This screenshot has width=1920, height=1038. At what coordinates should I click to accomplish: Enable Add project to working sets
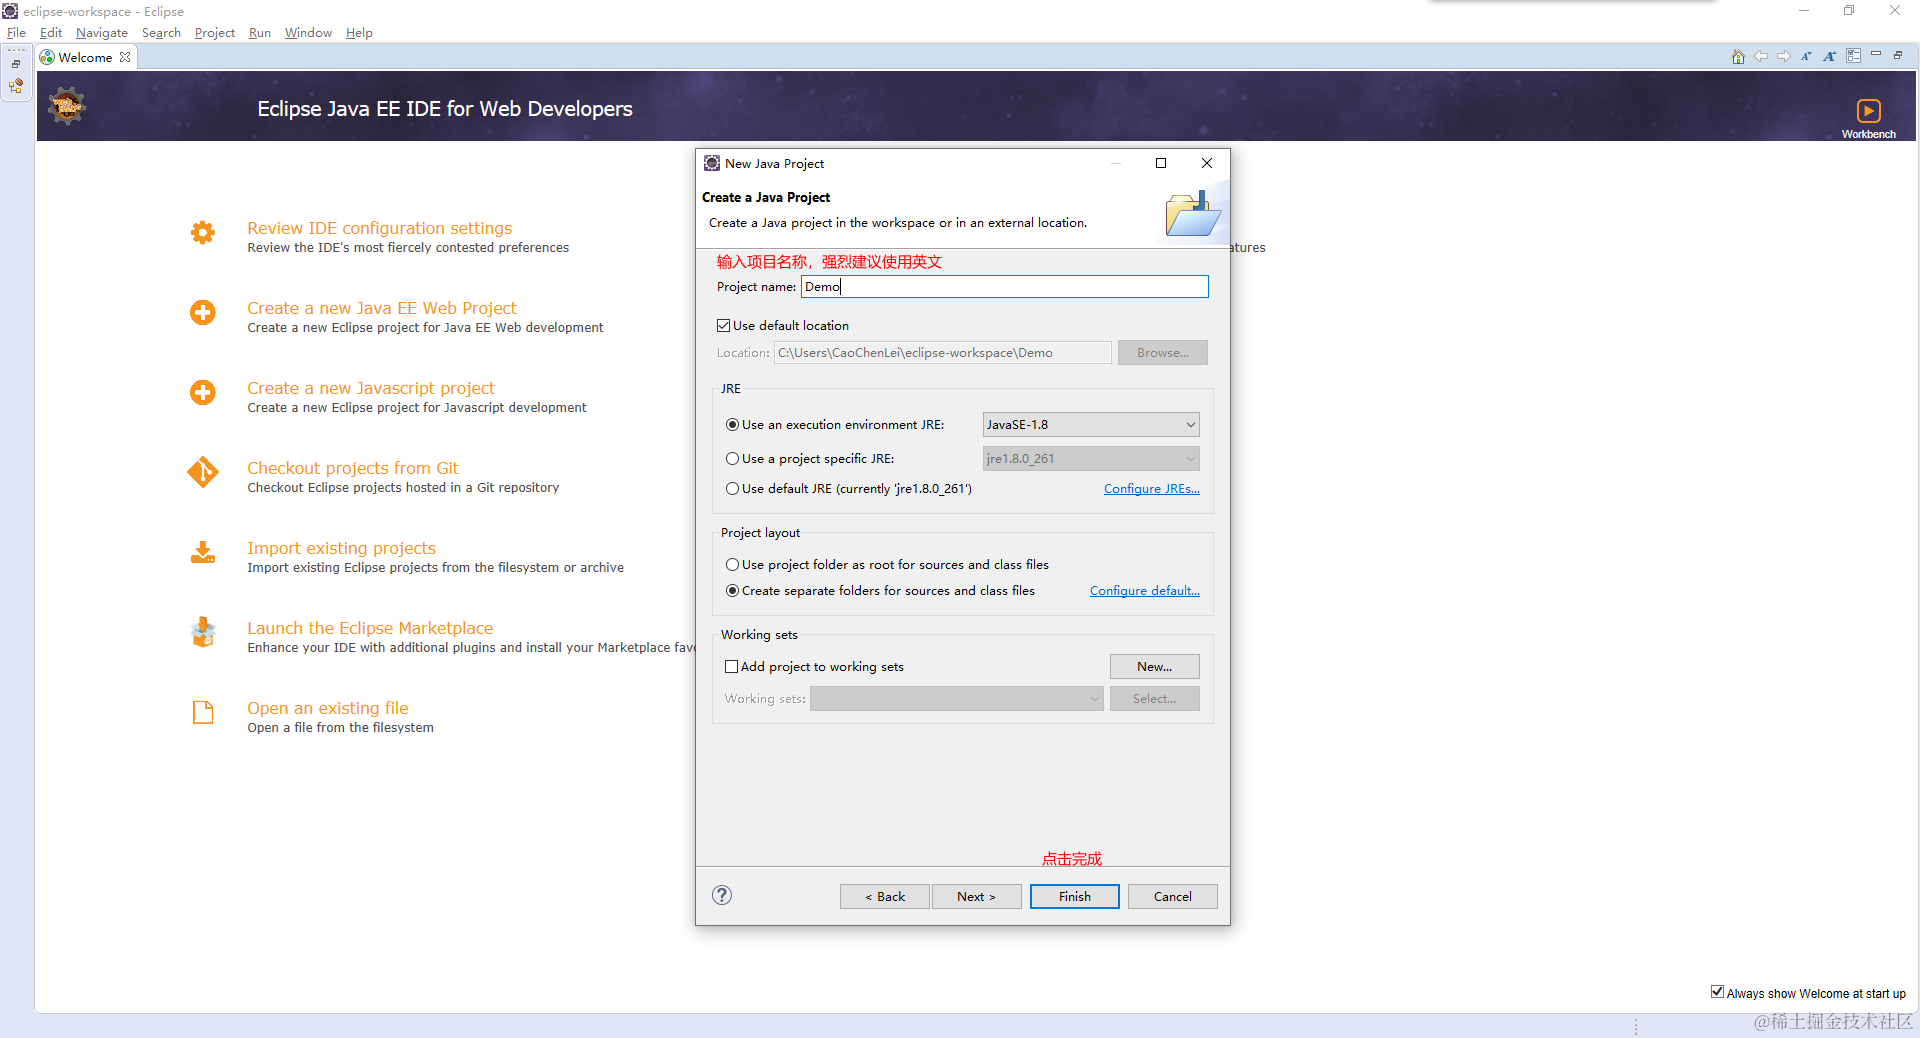coord(732,666)
